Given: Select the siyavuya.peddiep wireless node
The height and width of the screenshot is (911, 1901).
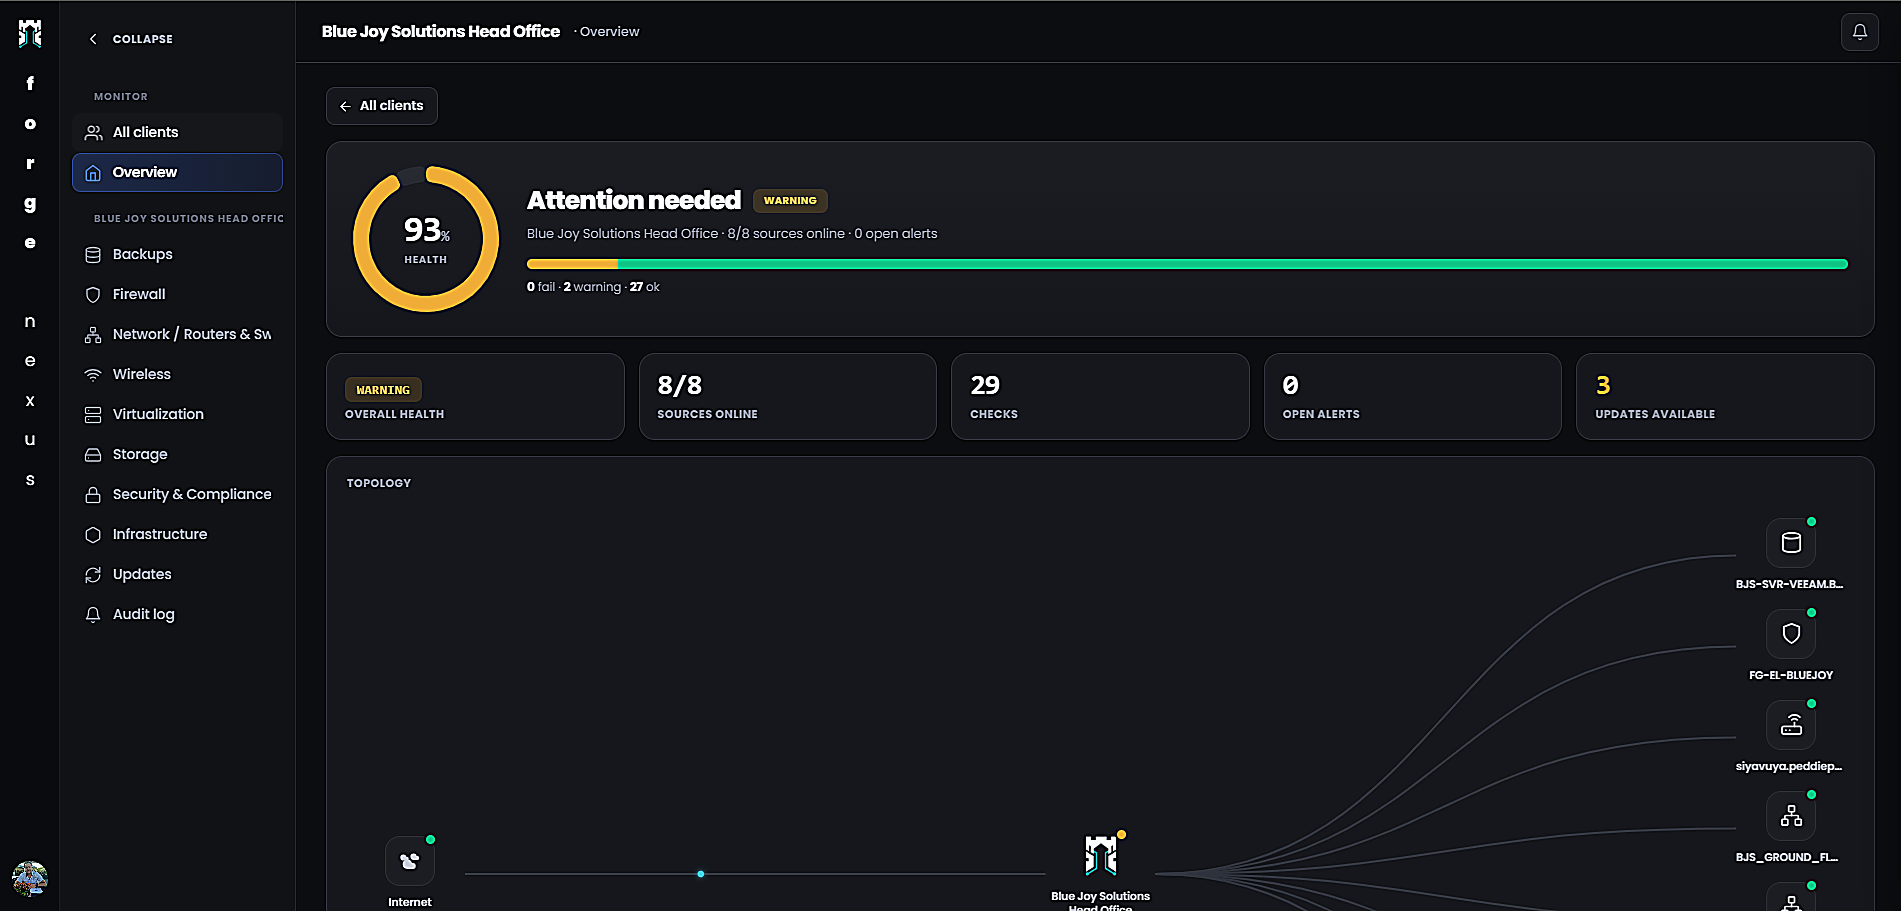Looking at the screenshot, I should [x=1791, y=725].
